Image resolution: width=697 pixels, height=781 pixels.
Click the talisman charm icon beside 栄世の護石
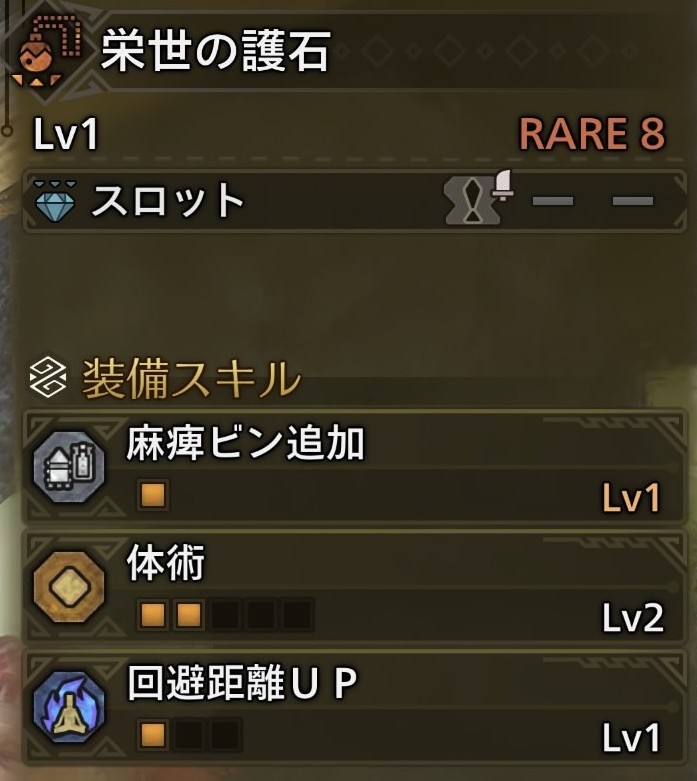pos(46,50)
